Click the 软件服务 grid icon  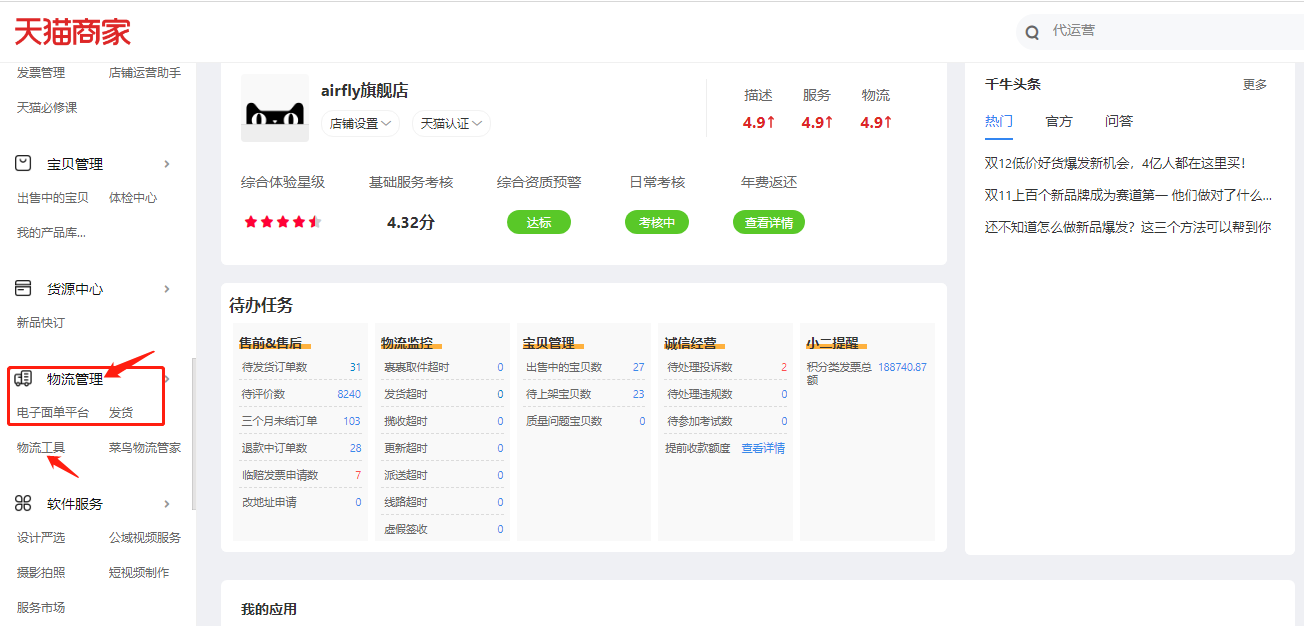pos(23,503)
